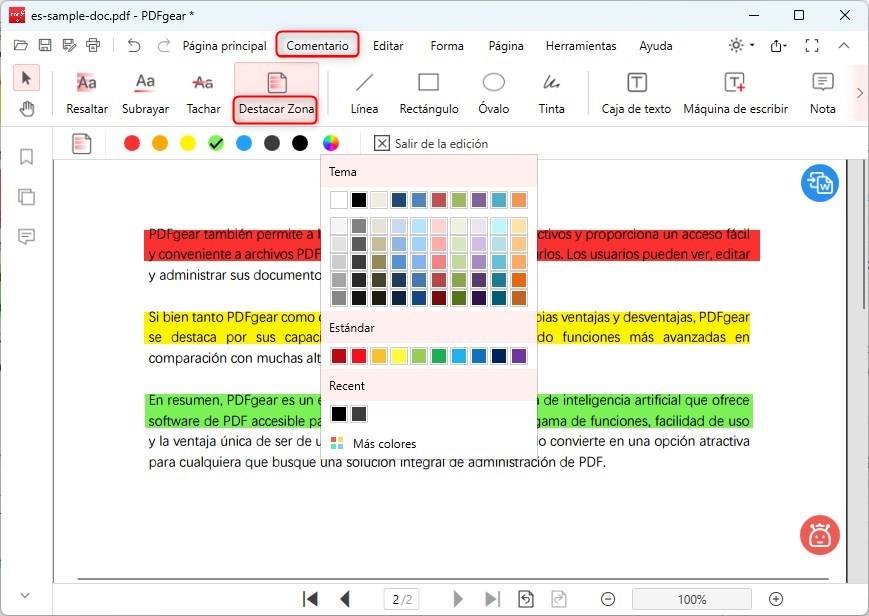Switch to the Página tab
Viewport: 869px width, 616px height.
[x=506, y=45]
